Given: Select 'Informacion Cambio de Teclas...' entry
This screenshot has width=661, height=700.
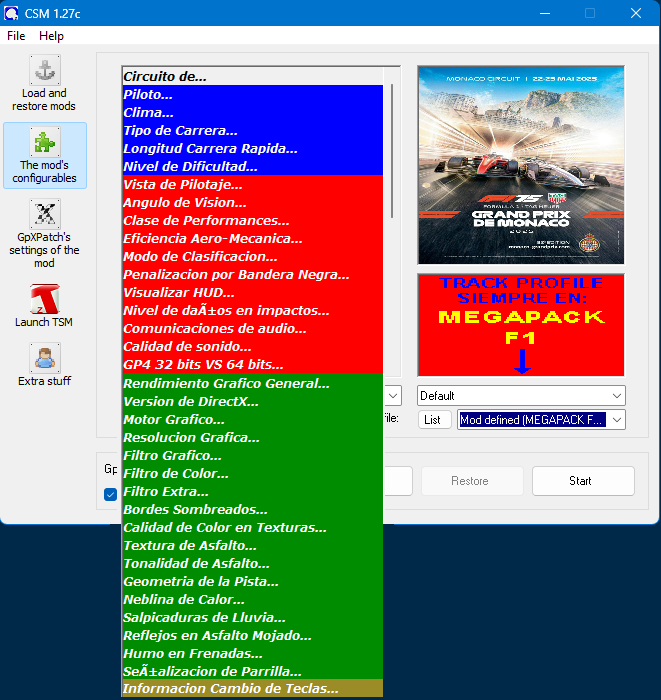Looking at the screenshot, I should click(x=253, y=688).
